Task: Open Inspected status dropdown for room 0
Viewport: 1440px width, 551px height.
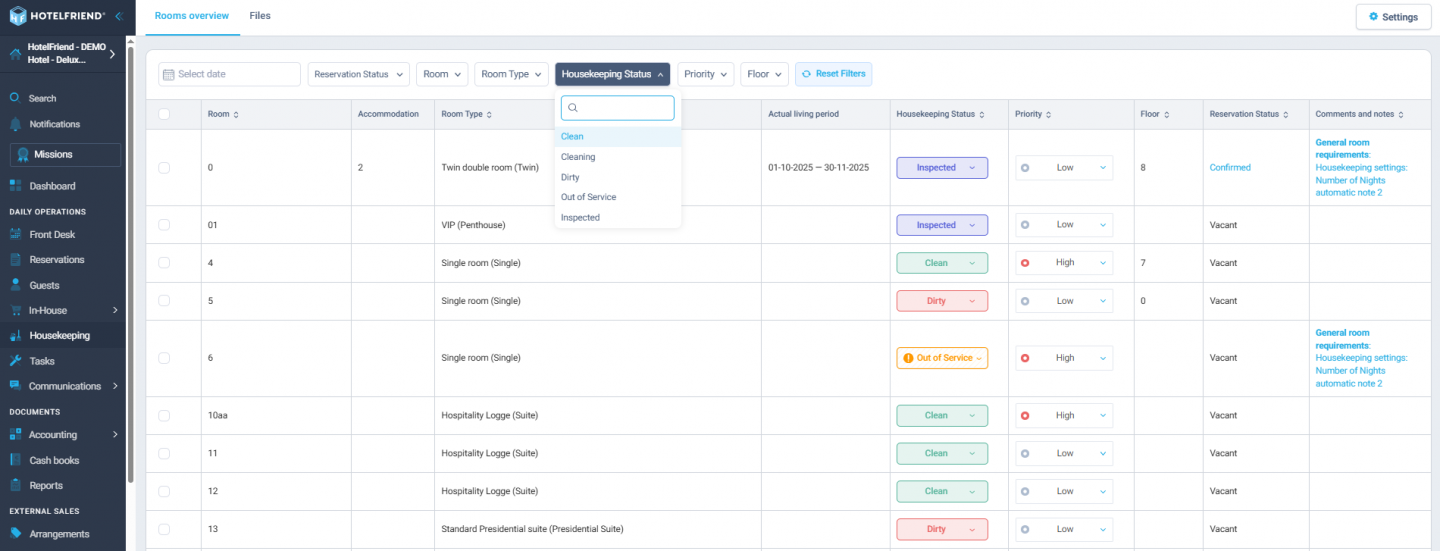Action: point(942,168)
